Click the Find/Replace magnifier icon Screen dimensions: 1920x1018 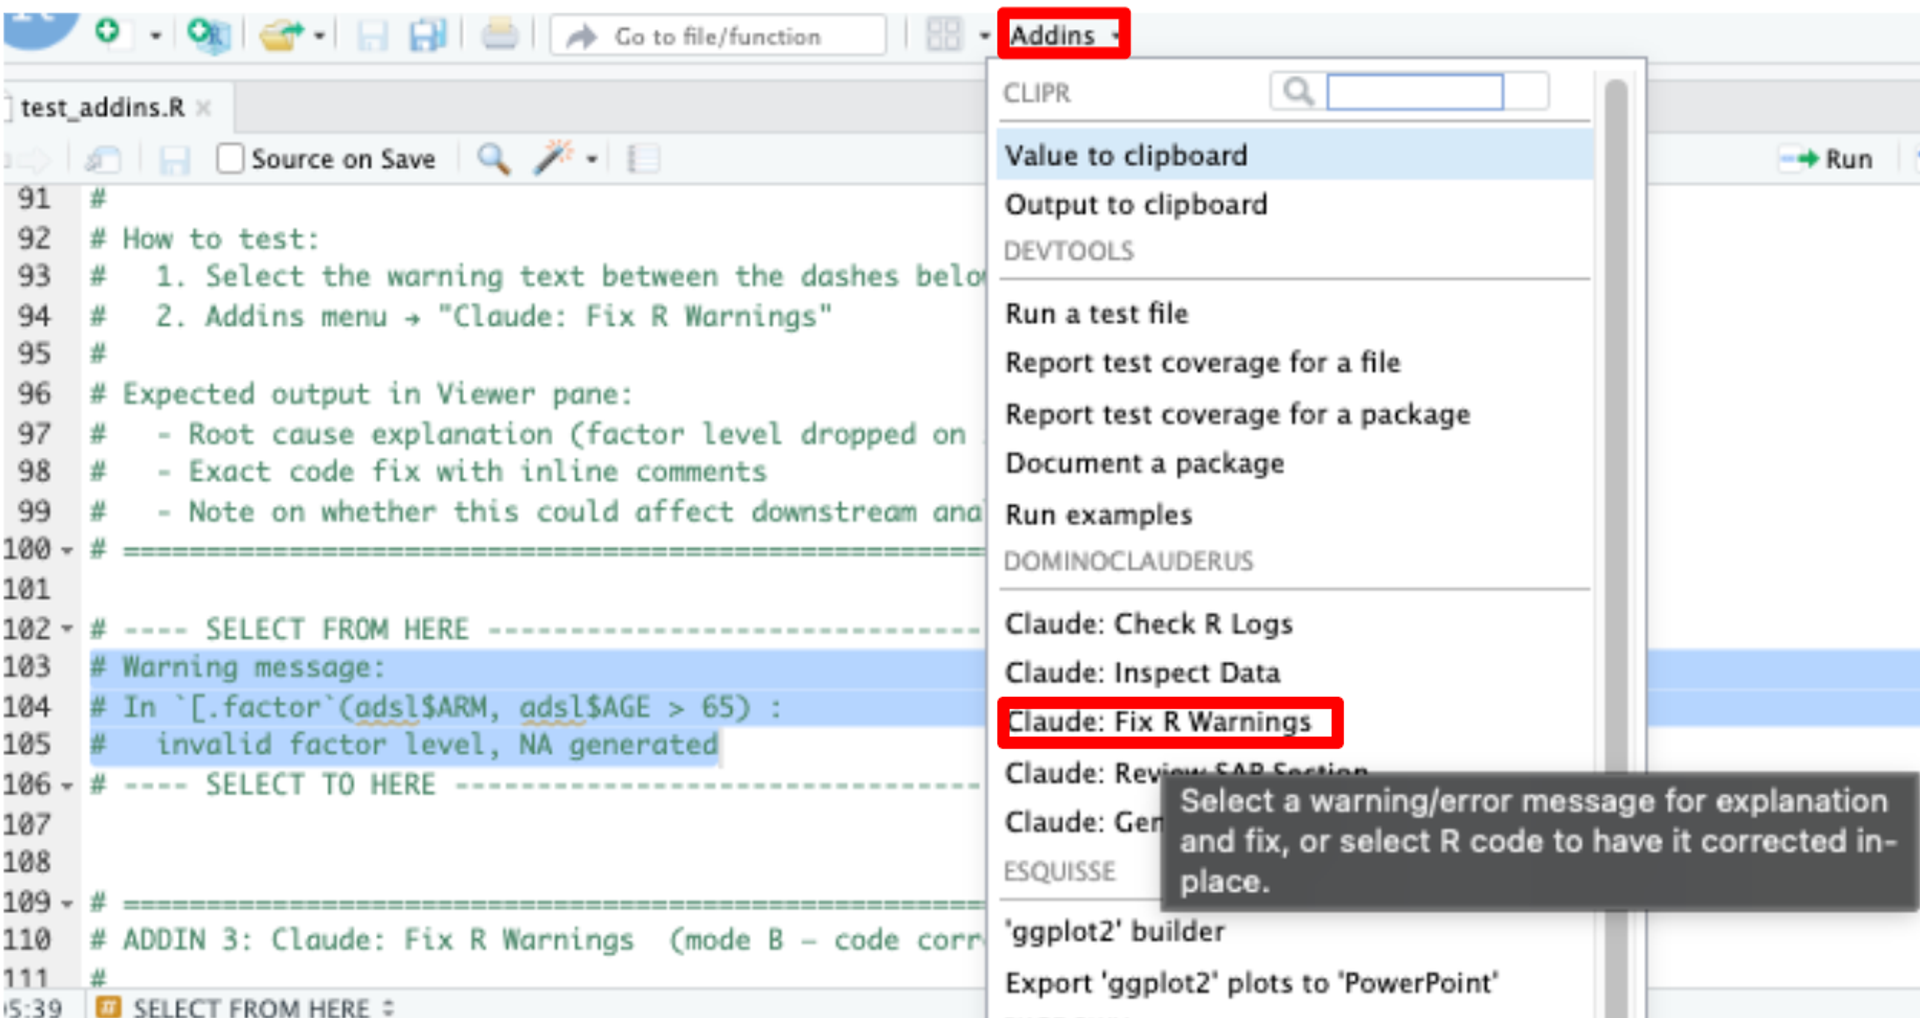tap(493, 158)
